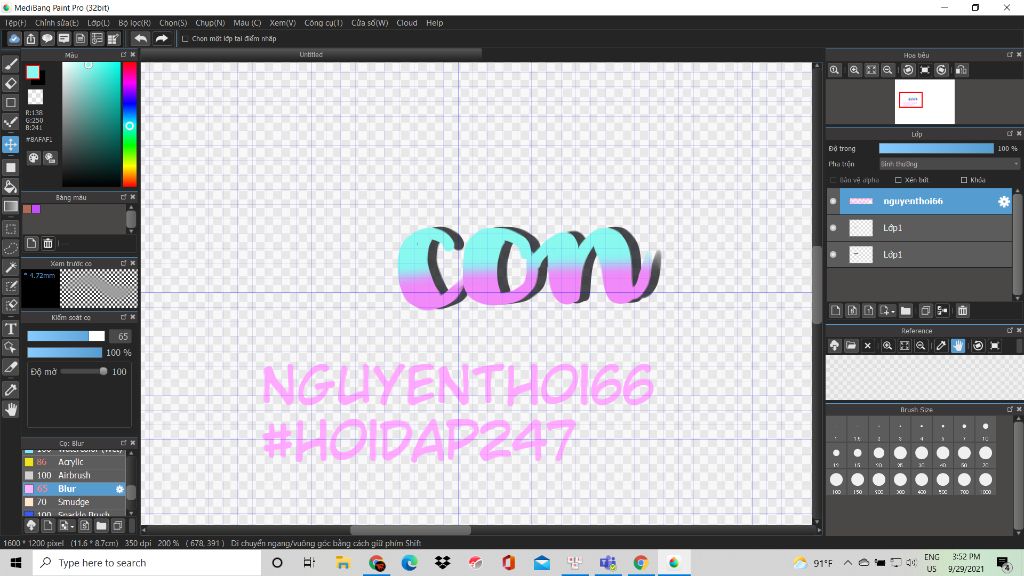Click brush size slider showing 65

65,336
